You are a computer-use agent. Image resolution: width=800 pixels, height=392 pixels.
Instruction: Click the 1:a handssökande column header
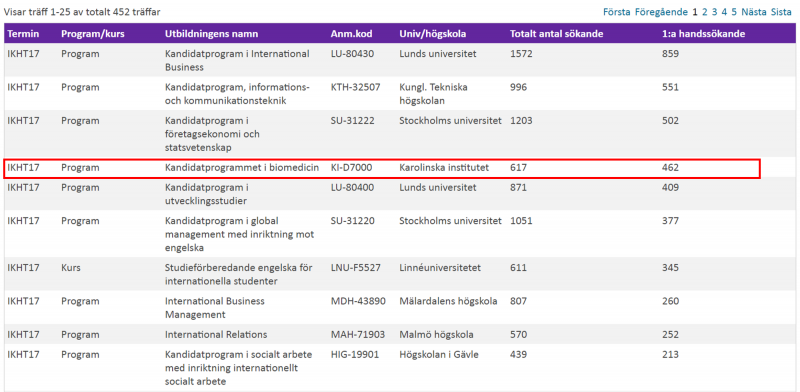703,34
